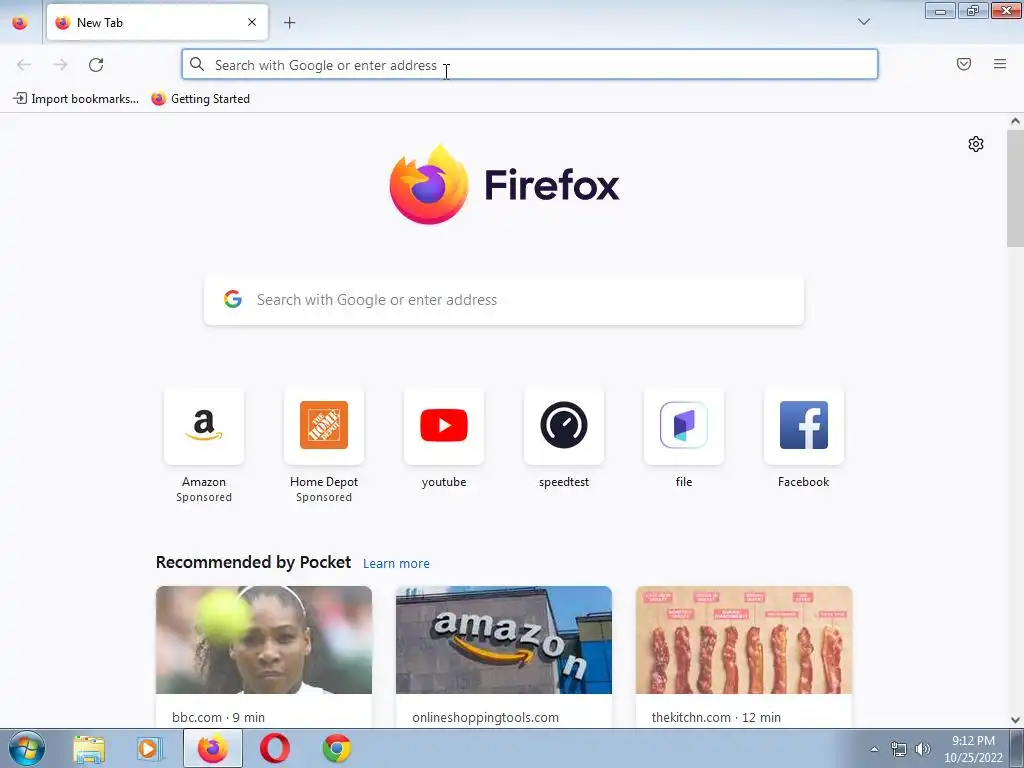Open Windows Explorer from the taskbar
This screenshot has height=768, width=1024.
tap(89, 748)
